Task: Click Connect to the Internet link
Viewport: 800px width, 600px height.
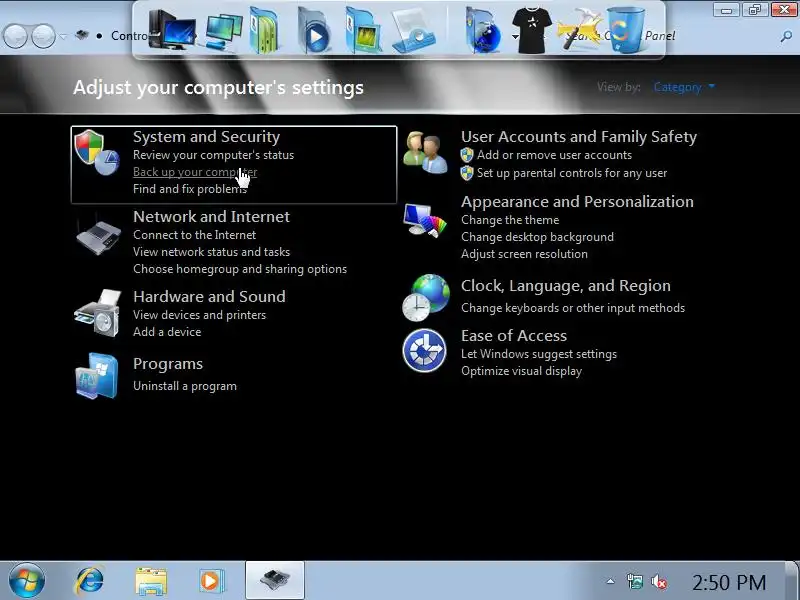Action: tap(194, 235)
